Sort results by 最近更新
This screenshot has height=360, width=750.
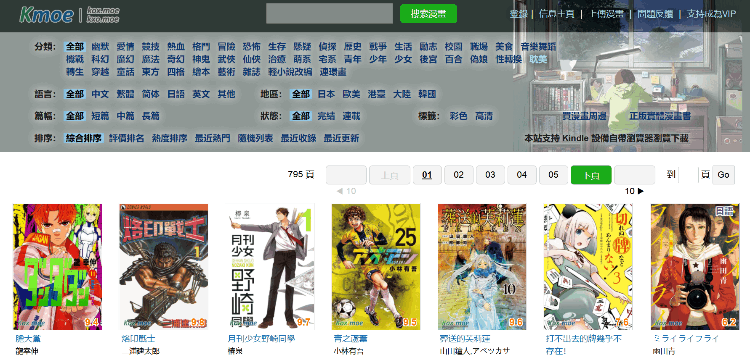342,138
